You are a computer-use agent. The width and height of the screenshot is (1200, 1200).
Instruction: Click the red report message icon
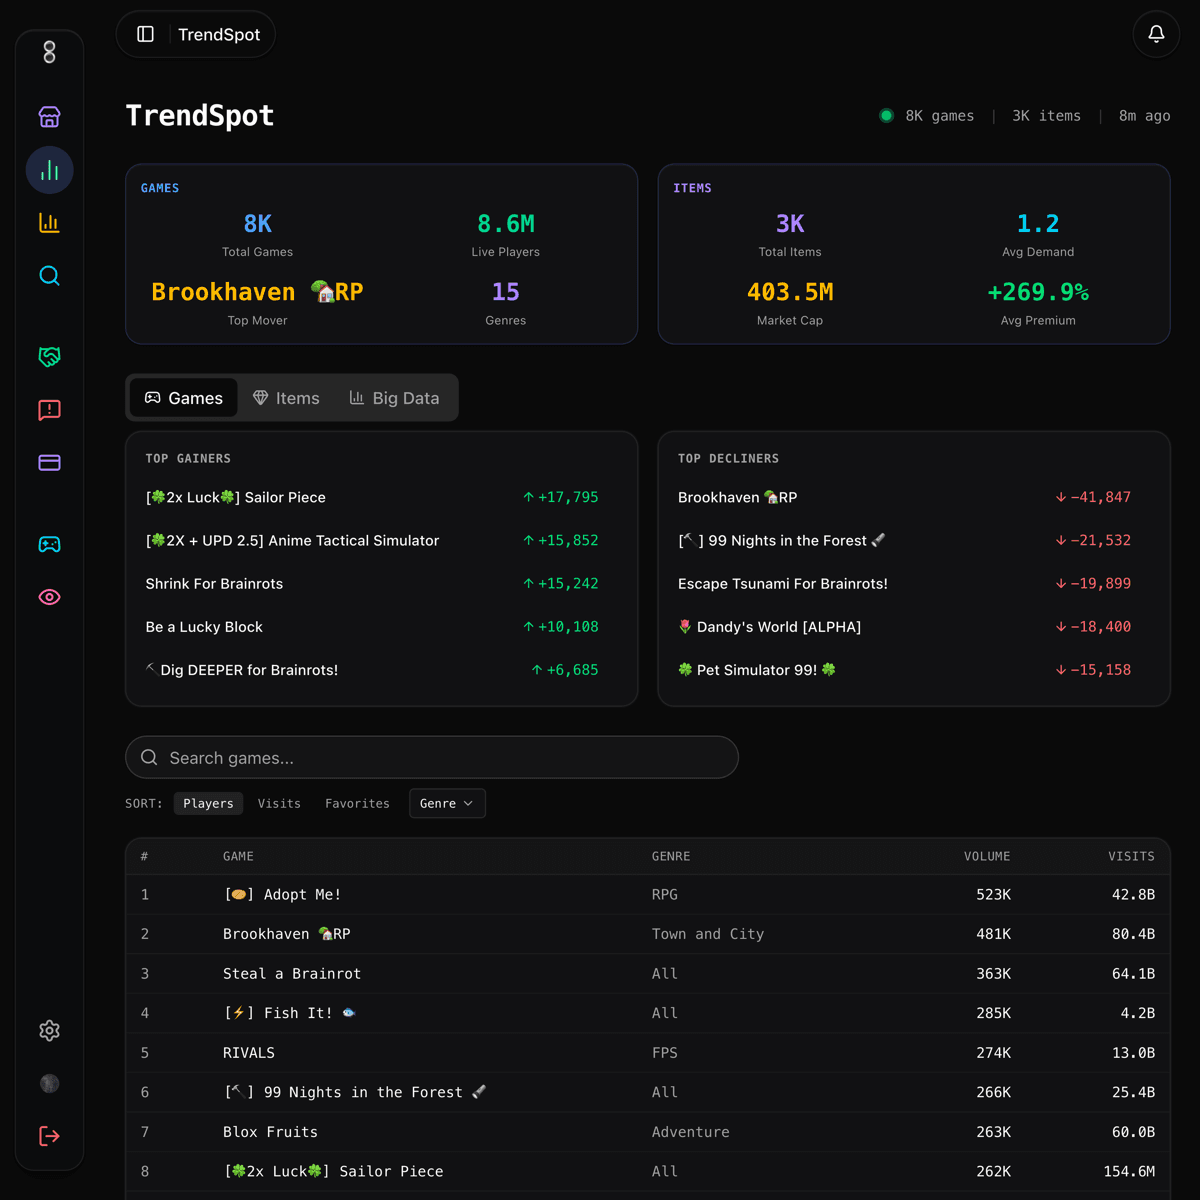click(x=49, y=410)
